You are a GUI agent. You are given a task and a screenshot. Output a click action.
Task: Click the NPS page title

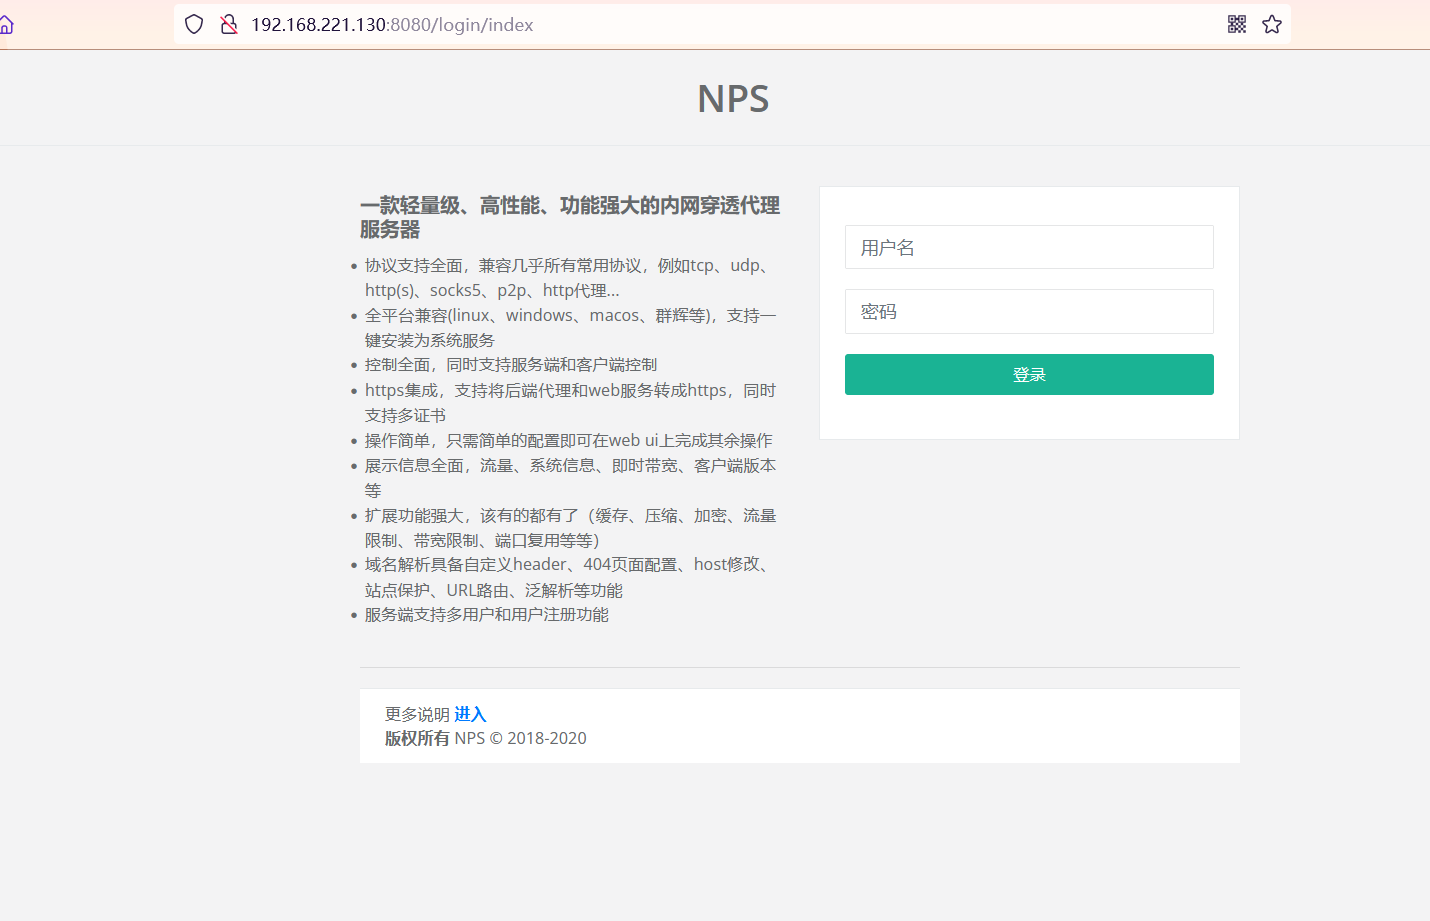click(733, 98)
